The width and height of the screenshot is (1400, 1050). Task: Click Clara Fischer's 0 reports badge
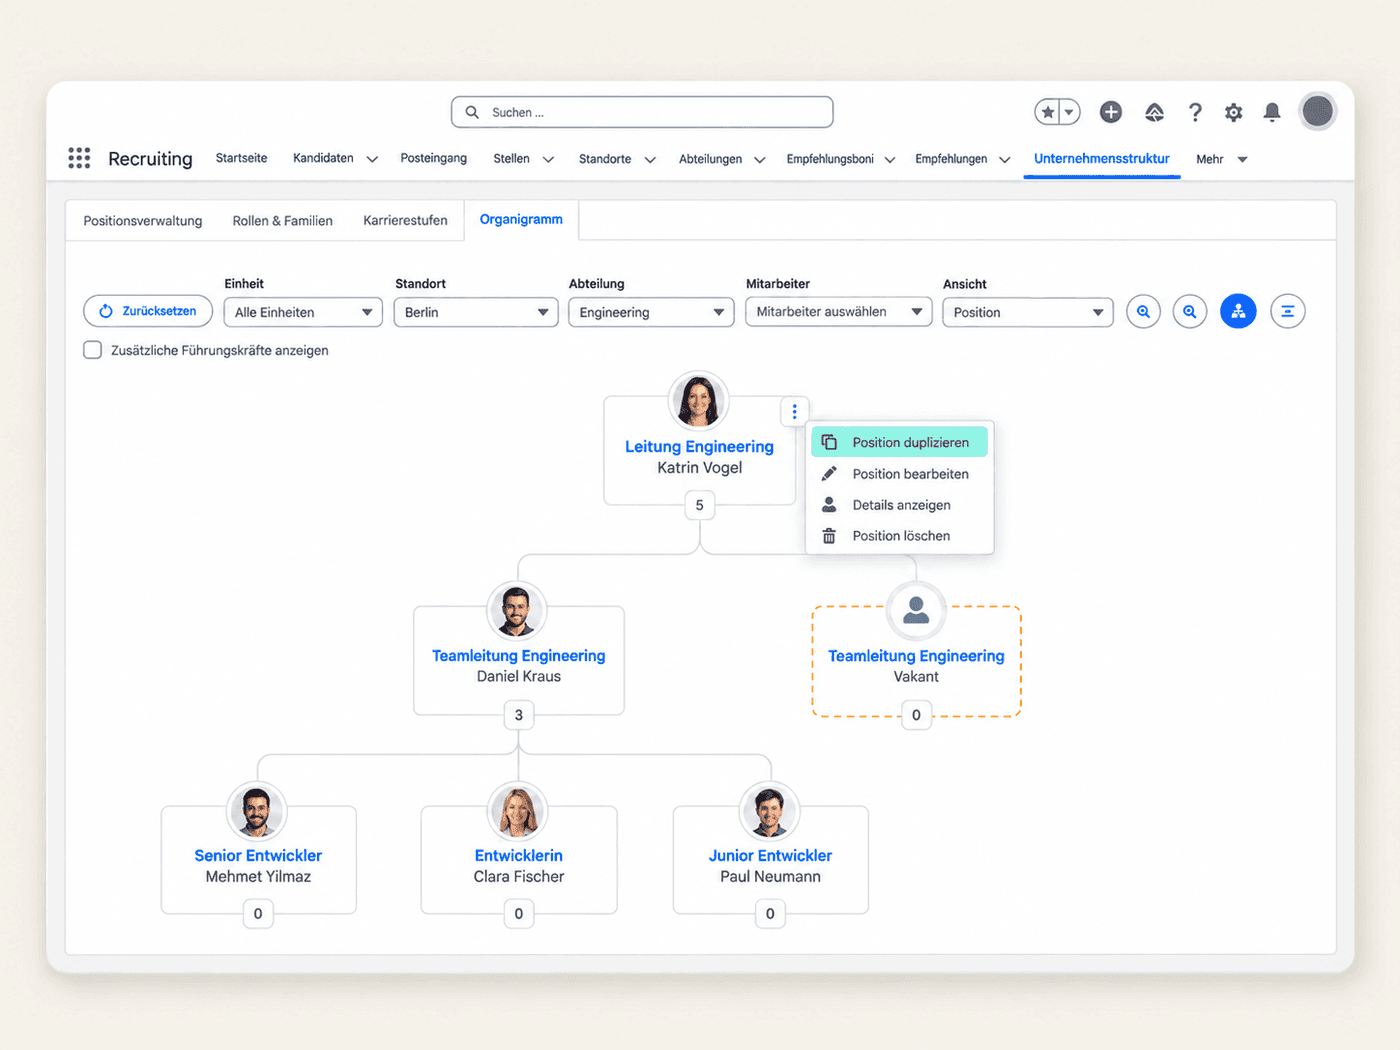[518, 913]
